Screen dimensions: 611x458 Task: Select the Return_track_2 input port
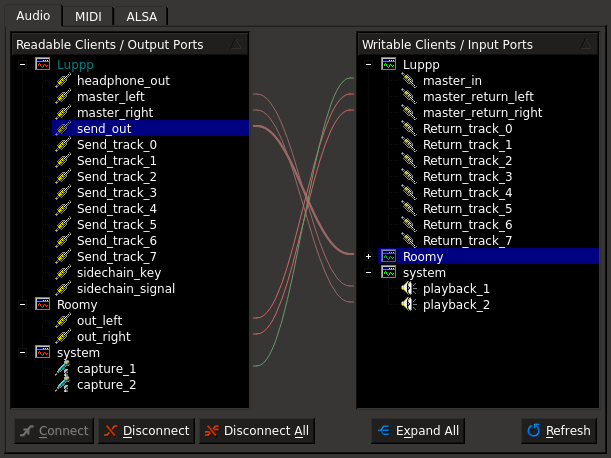click(467, 161)
